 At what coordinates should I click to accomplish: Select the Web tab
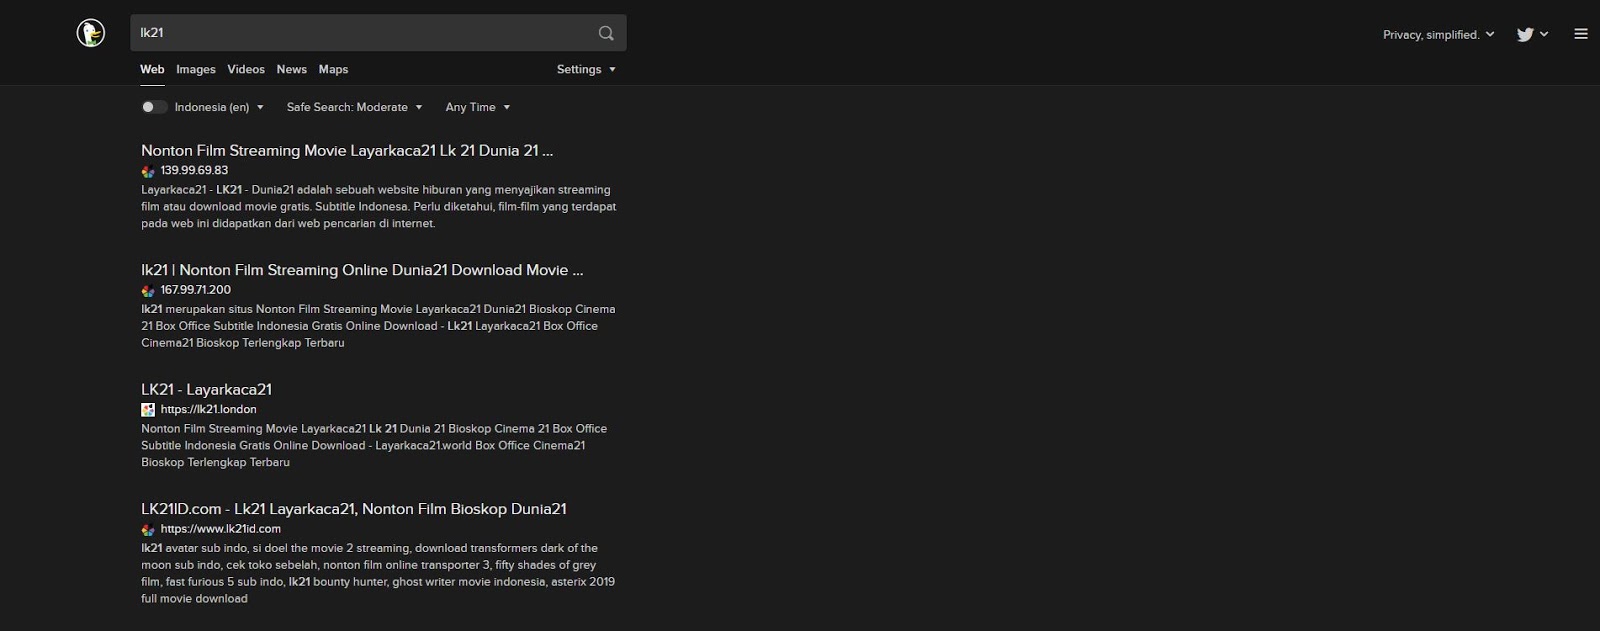(152, 69)
